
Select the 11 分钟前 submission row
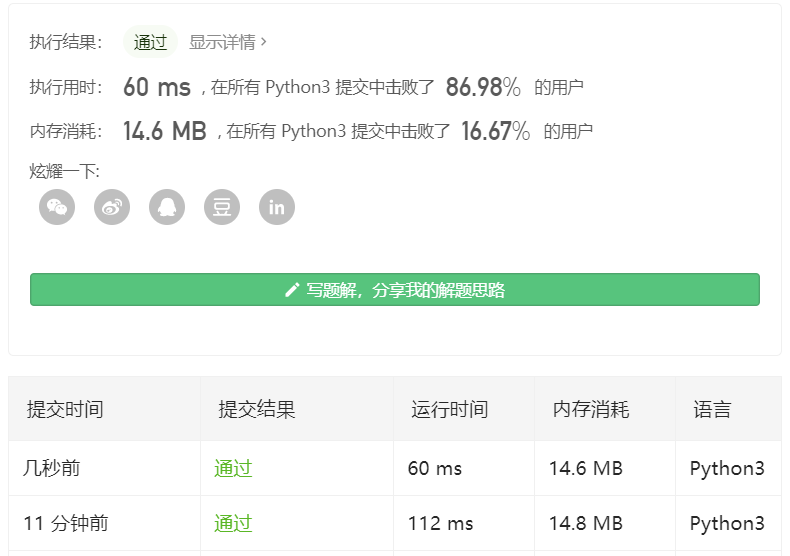66,523
